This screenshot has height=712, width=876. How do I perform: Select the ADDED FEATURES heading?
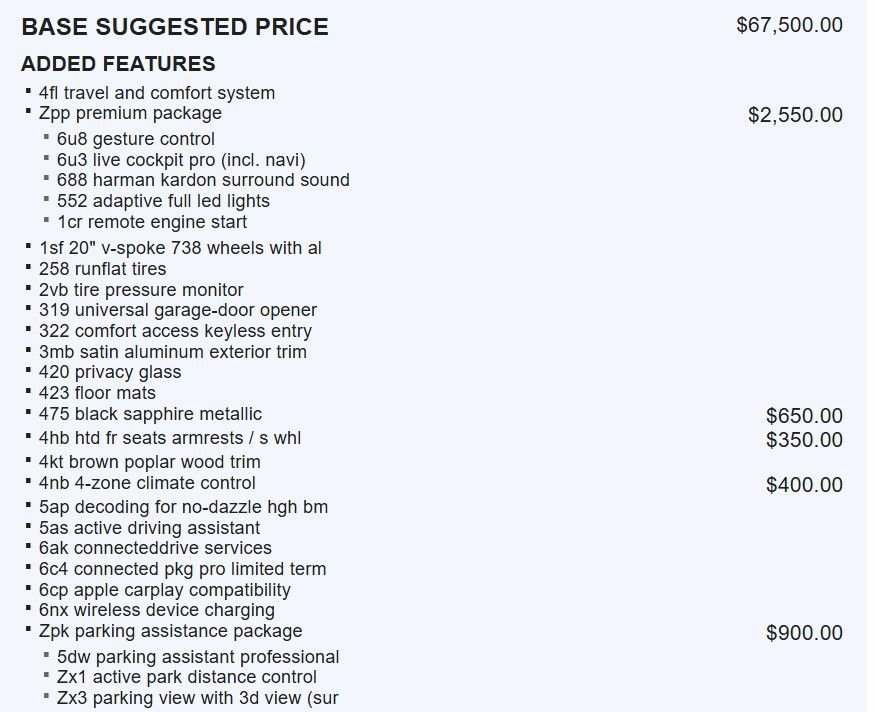[118, 64]
